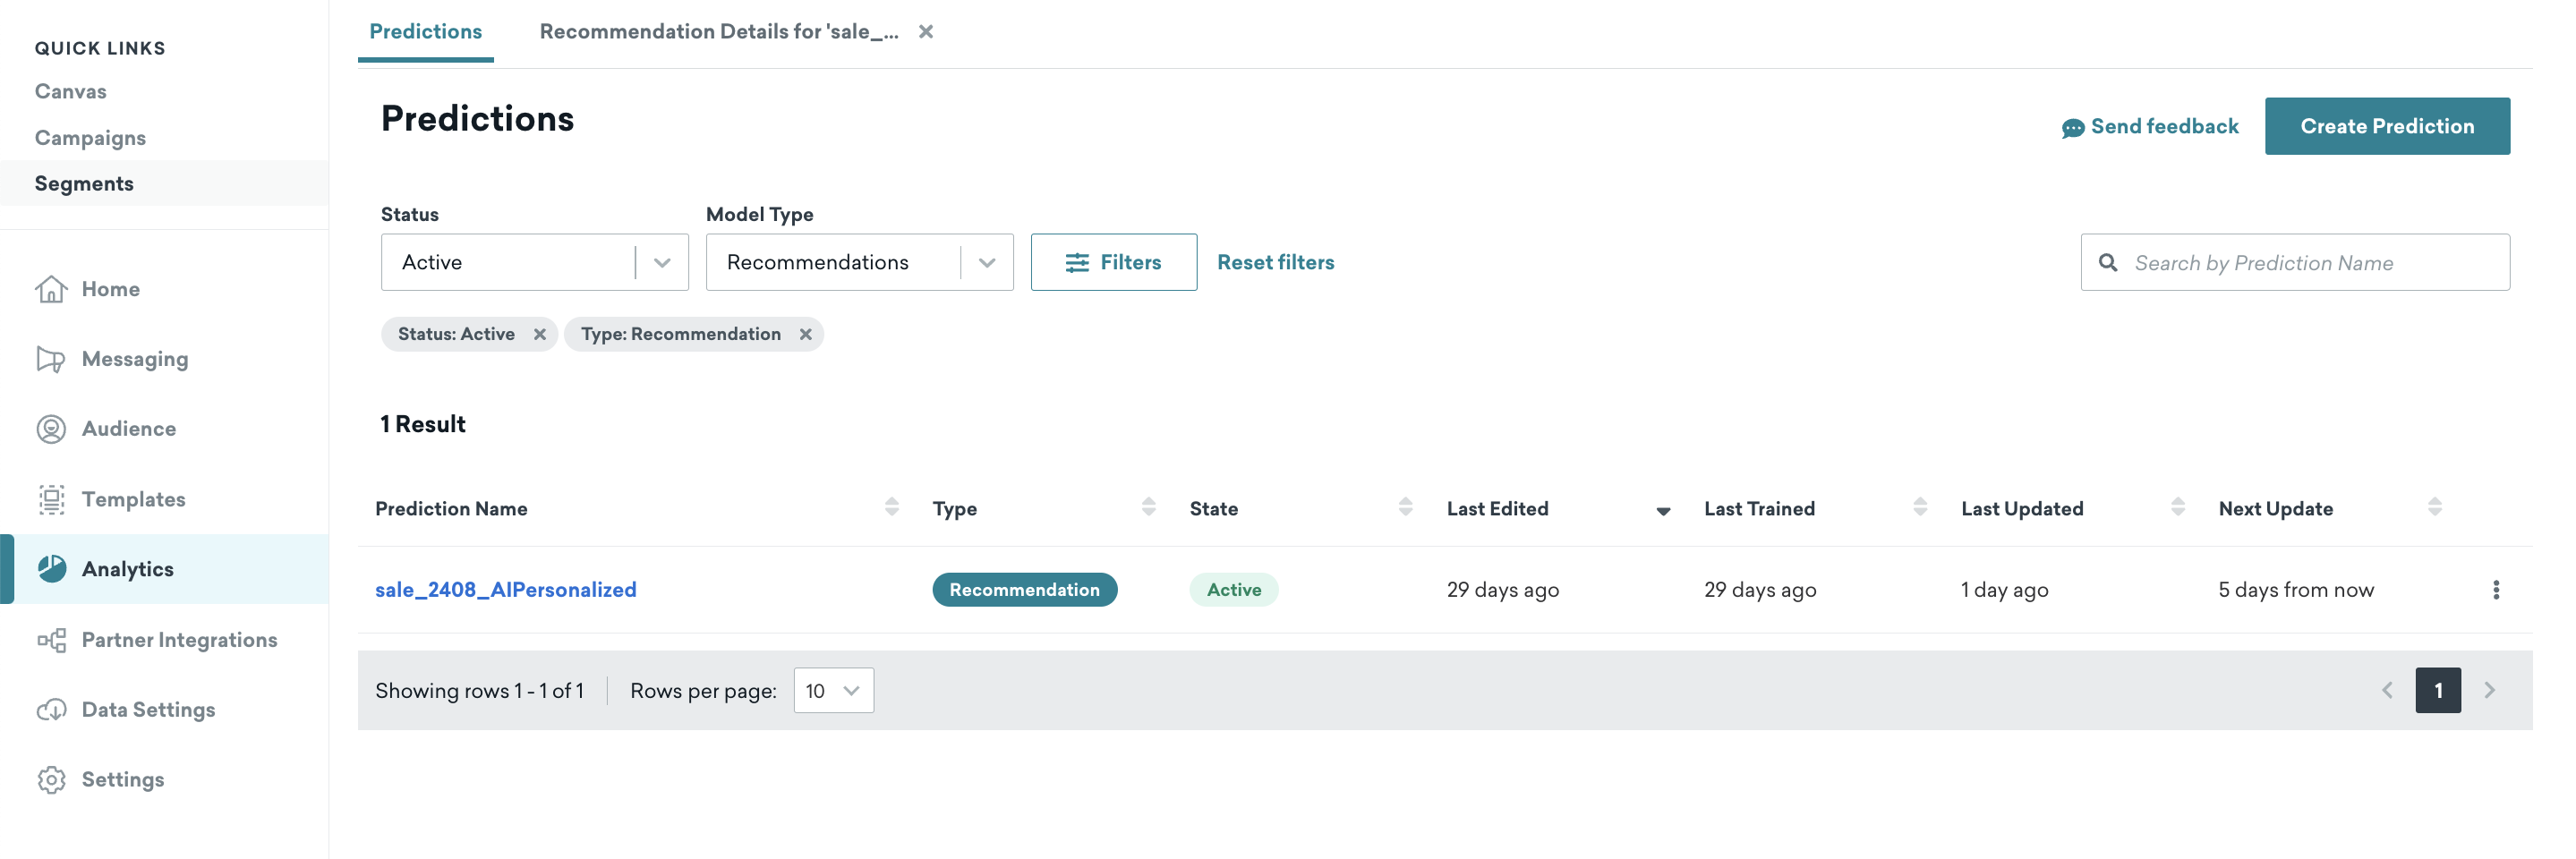Image resolution: width=2576 pixels, height=859 pixels.
Task: Open the Partner Integrations icon
Action: 51,640
